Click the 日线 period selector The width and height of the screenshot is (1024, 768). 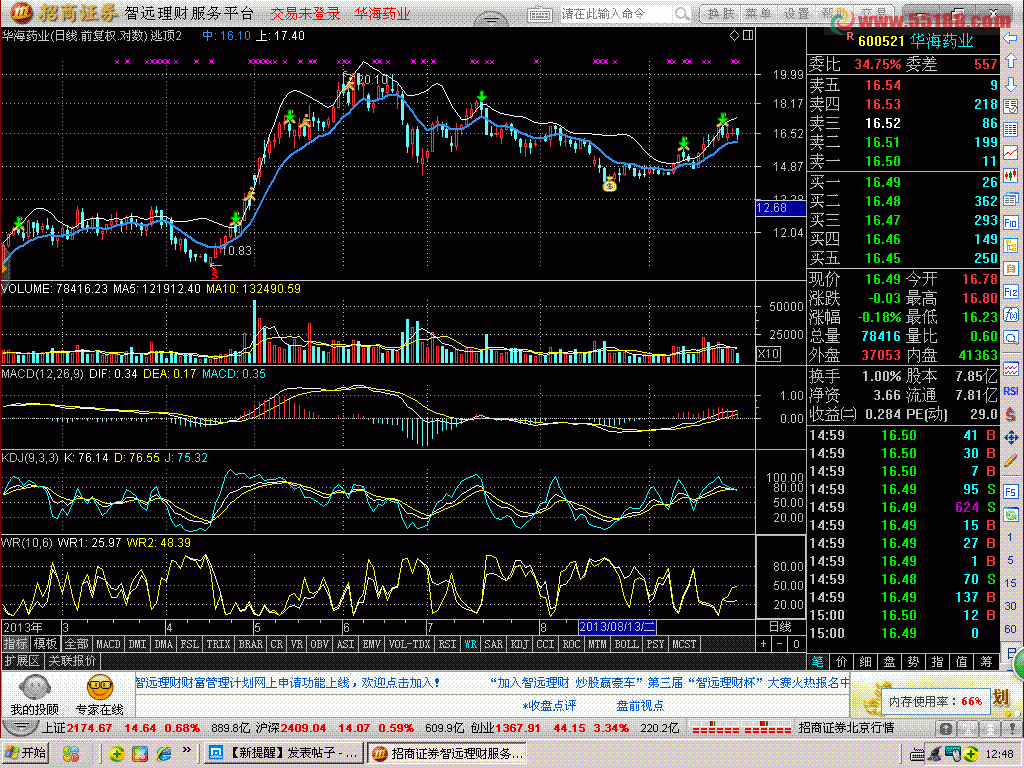(780, 627)
